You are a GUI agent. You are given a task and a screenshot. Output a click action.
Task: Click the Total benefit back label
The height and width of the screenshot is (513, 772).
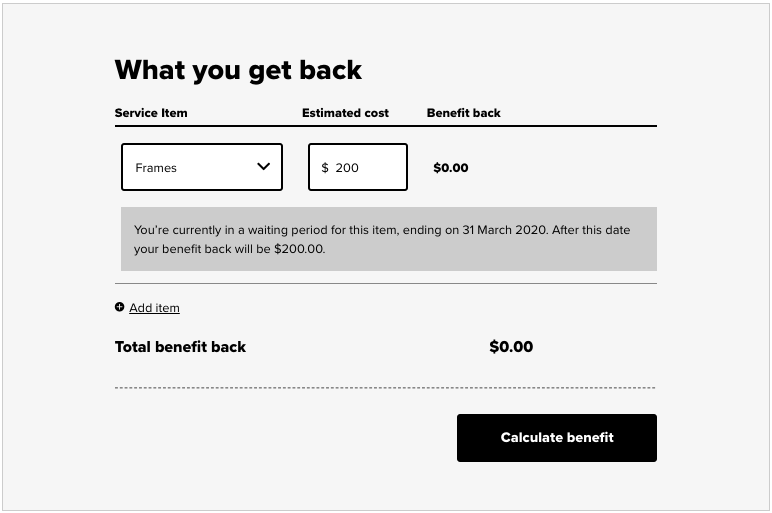180,347
